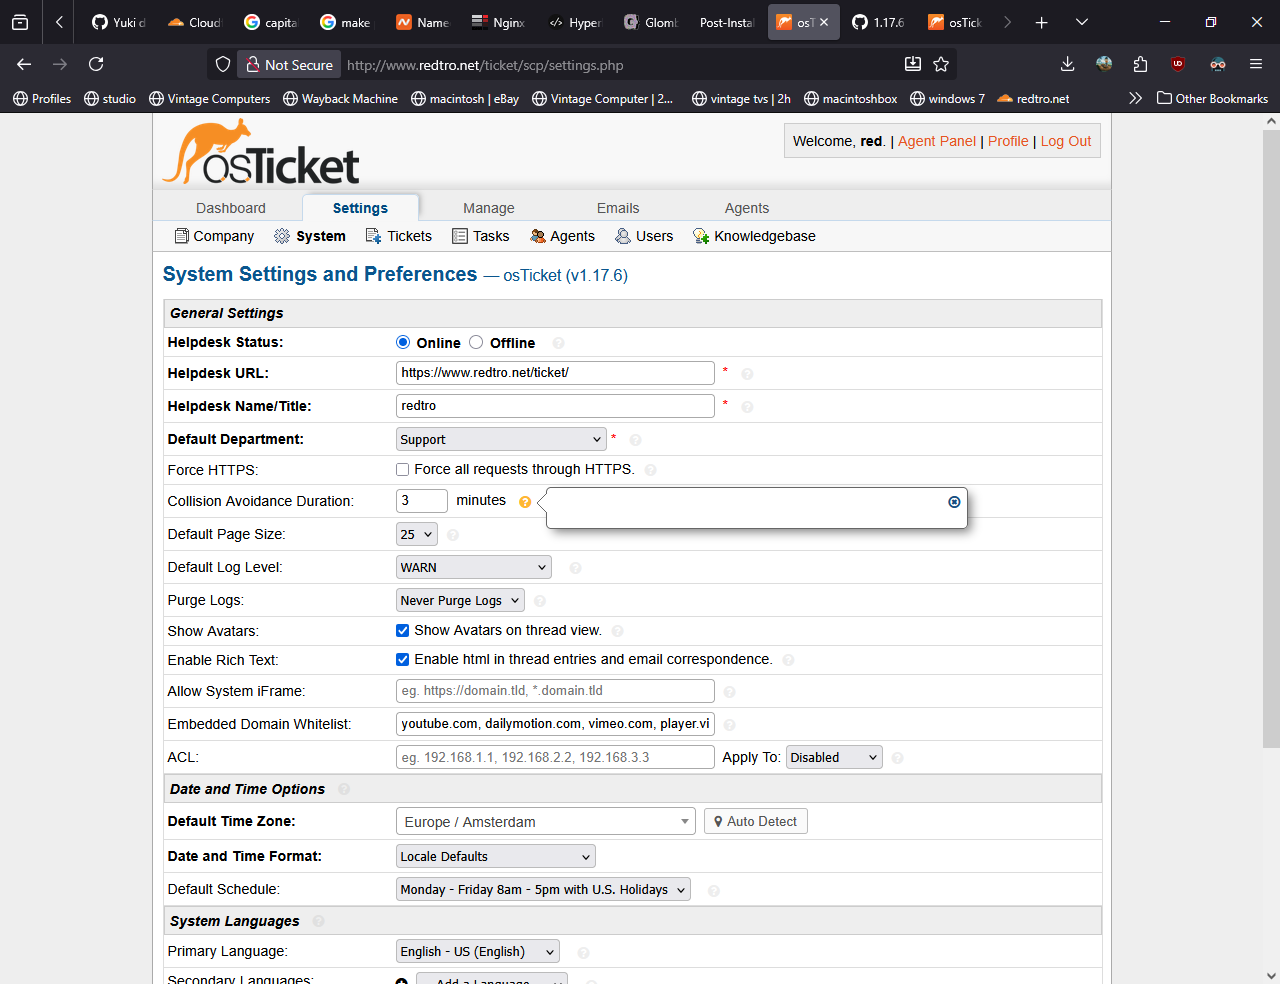Bookmark this page with the star icon
Image resolution: width=1280 pixels, height=984 pixels.
(x=941, y=65)
